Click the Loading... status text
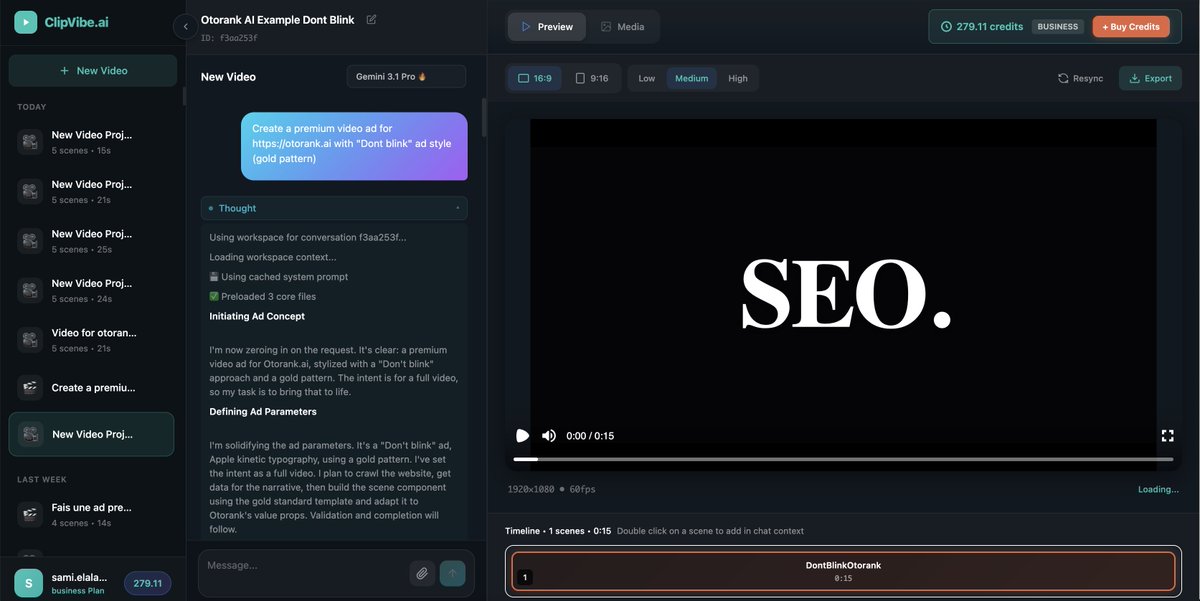 pyautogui.click(x=1158, y=490)
